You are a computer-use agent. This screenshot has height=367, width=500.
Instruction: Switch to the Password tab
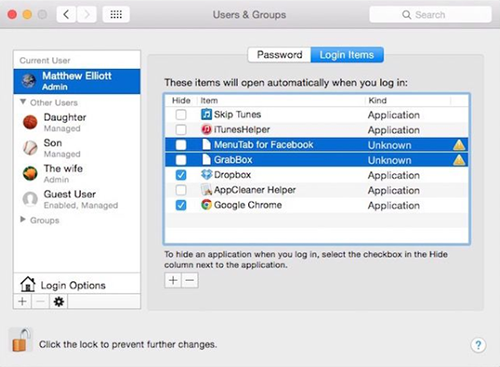tap(279, 55)
